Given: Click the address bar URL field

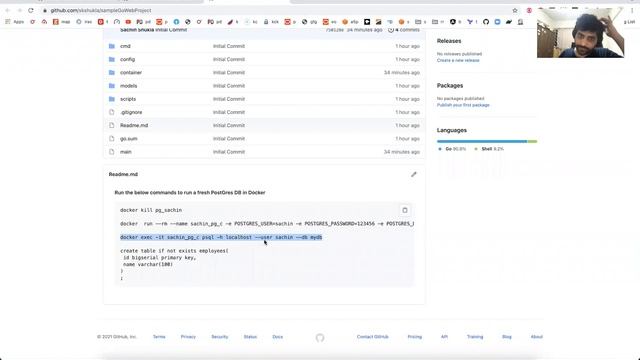Looking at the screenshot, I should pyautogui.click(x=101, y=10).
